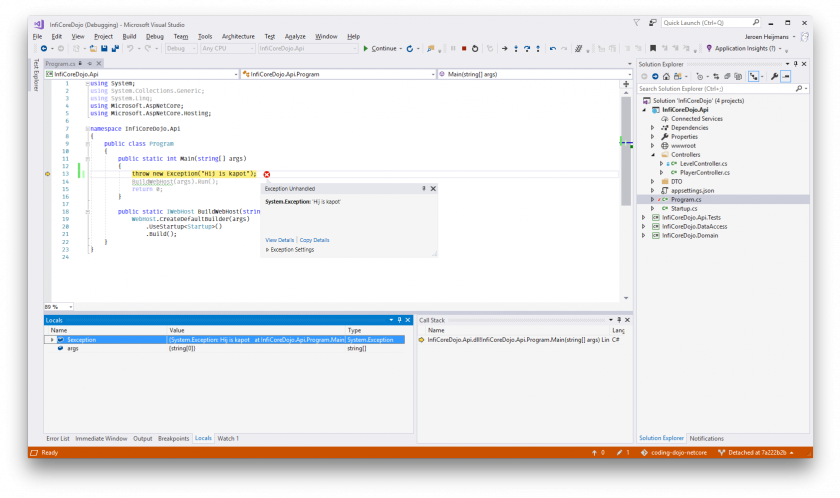
Task: Switch to the Notifications tab
Action: coord(706,438)
